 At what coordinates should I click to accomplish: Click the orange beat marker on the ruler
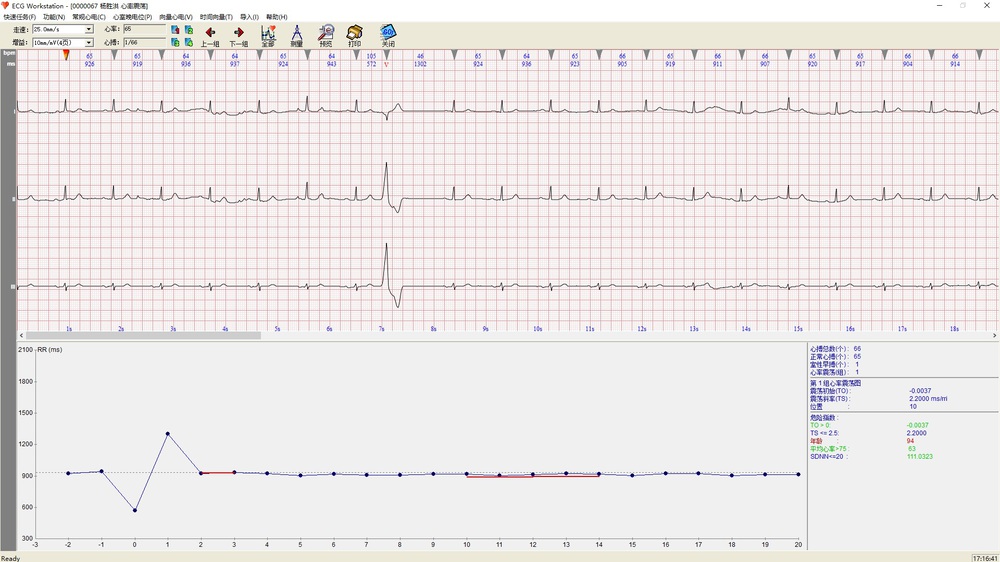click(67, 56)
